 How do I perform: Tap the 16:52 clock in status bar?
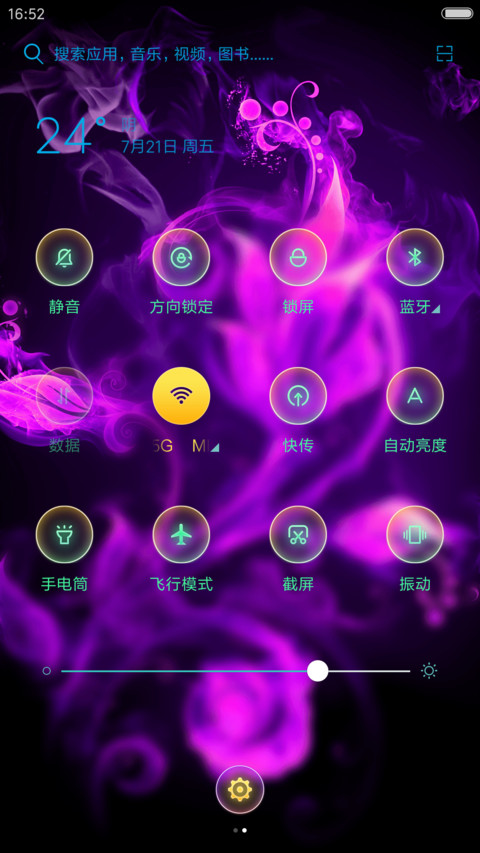(x=26, y=14)
